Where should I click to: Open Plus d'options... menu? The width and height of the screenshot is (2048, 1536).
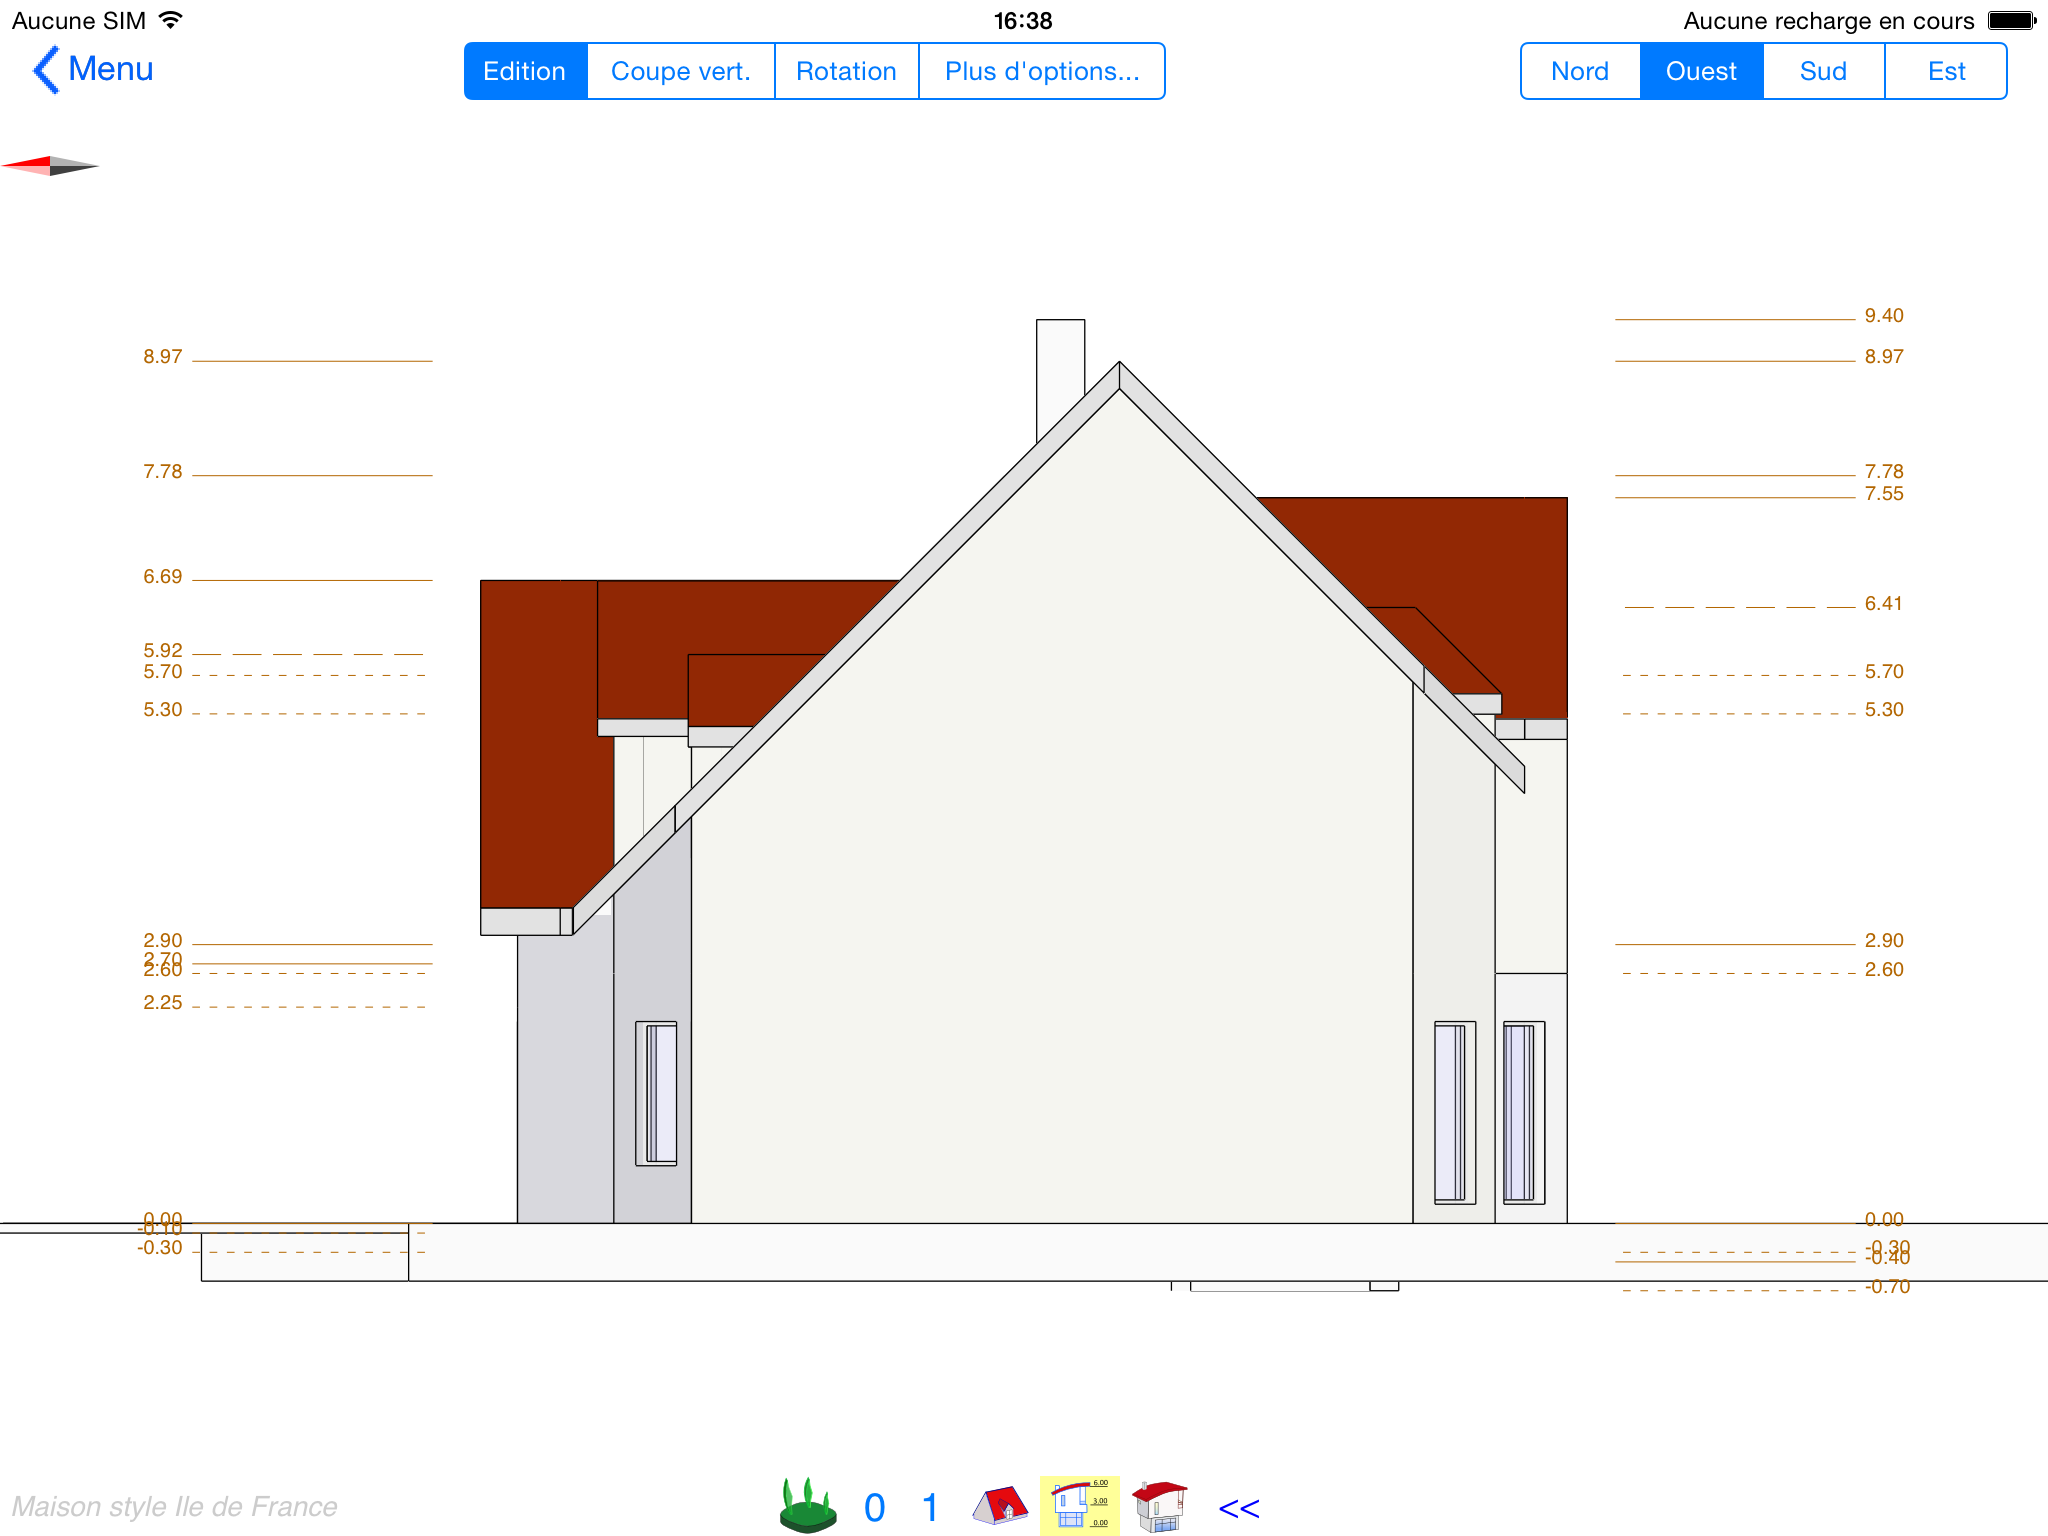[x=1041, y=71]
